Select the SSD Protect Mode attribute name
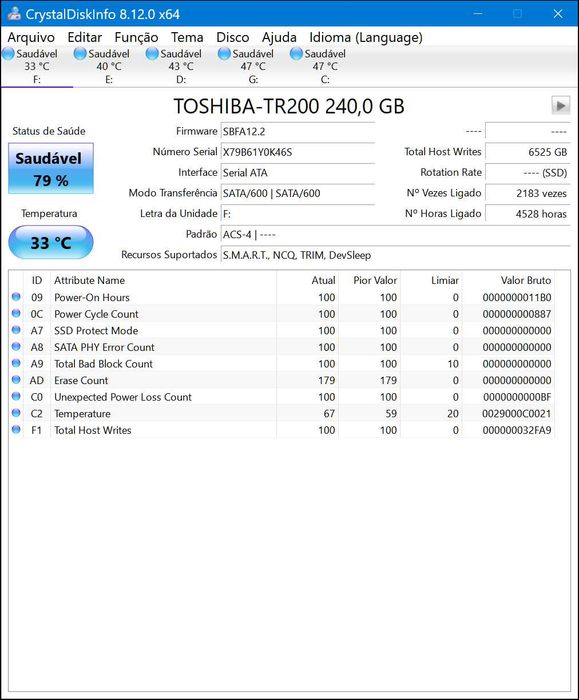Viewport: 579px width, 700px height. [x=96, y=330]
